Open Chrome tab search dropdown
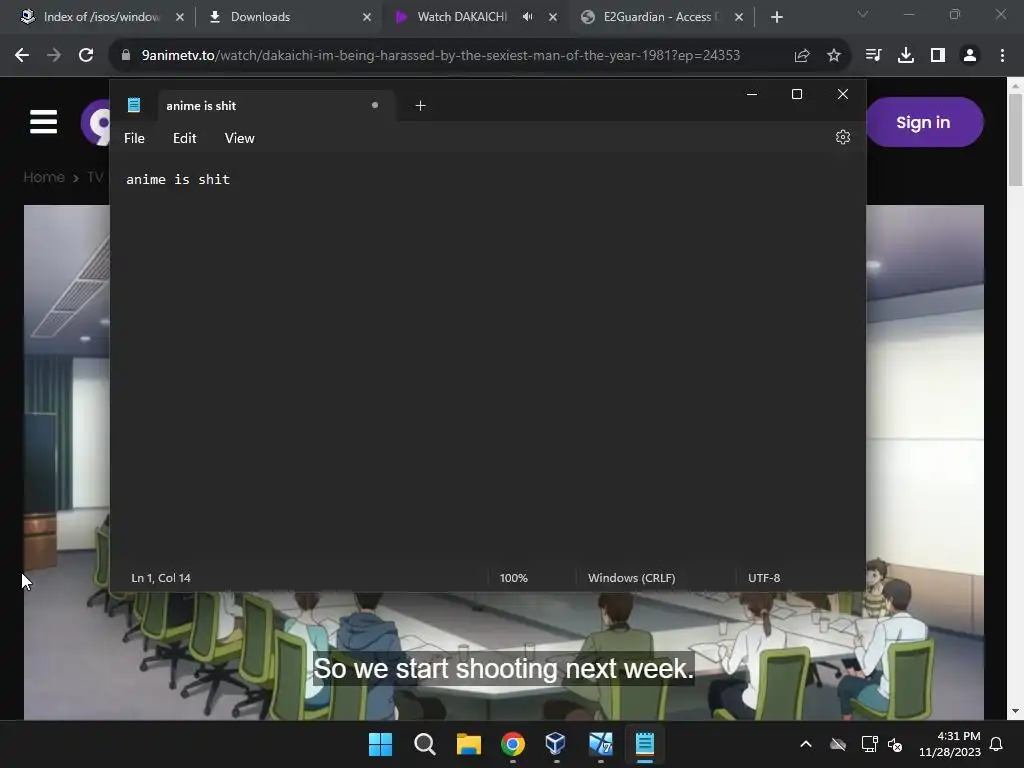Viewport: 1024px width, 768px height. (x=863, y=14)
